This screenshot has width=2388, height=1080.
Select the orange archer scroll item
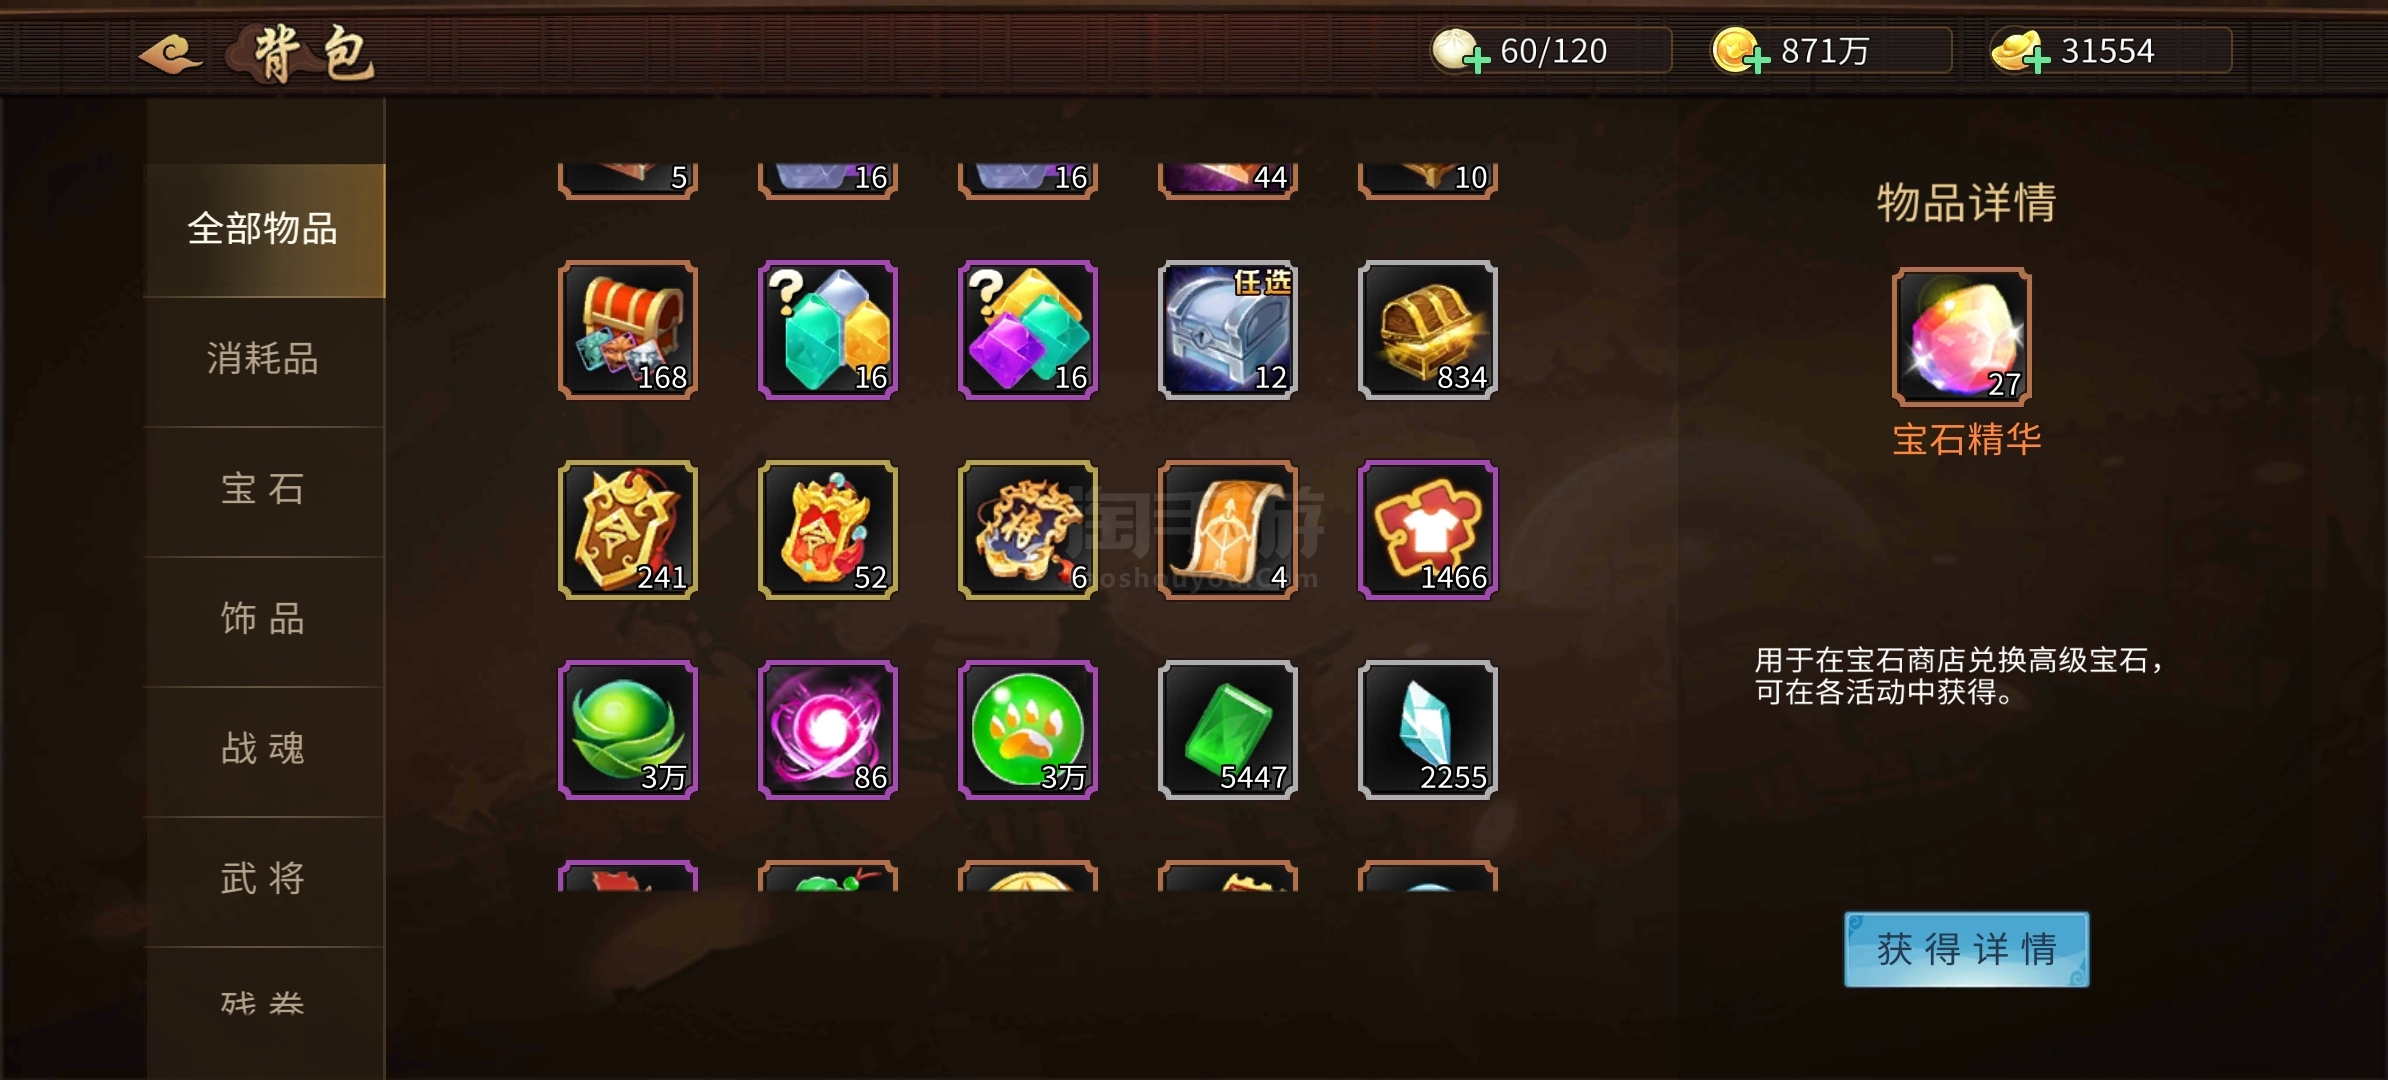[1228, 530]
